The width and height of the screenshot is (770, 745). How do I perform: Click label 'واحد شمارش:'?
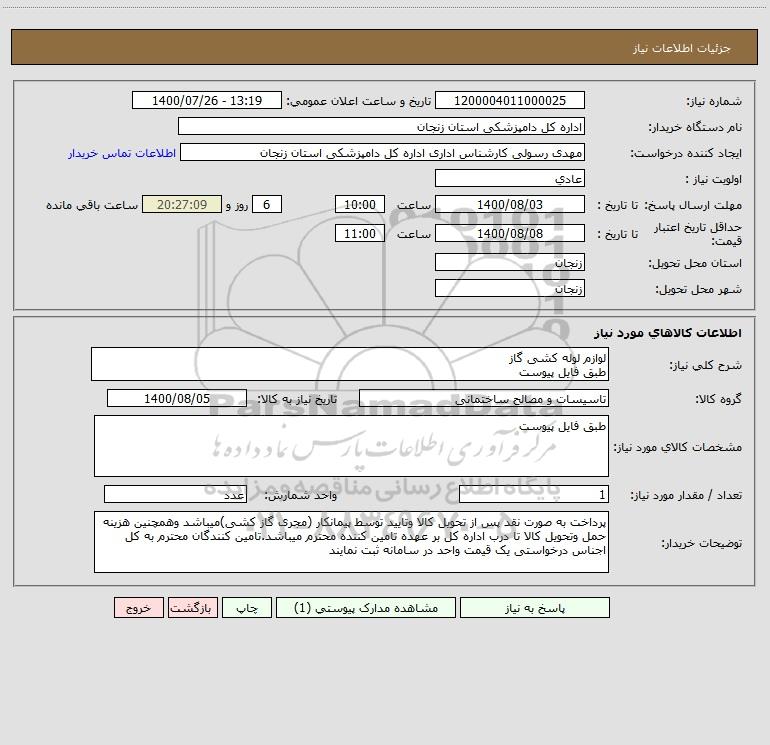tap(301, 495)
